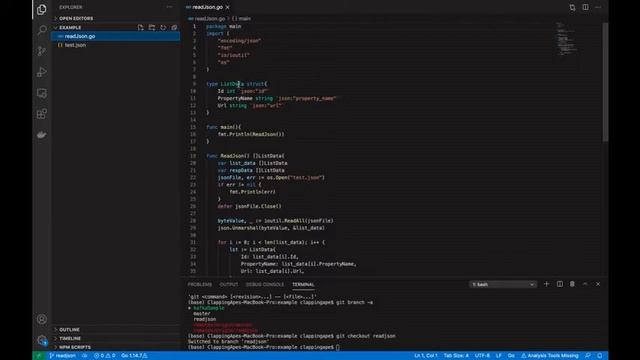Open Explorer panel more actions ellipsis

tap(169, 7)
